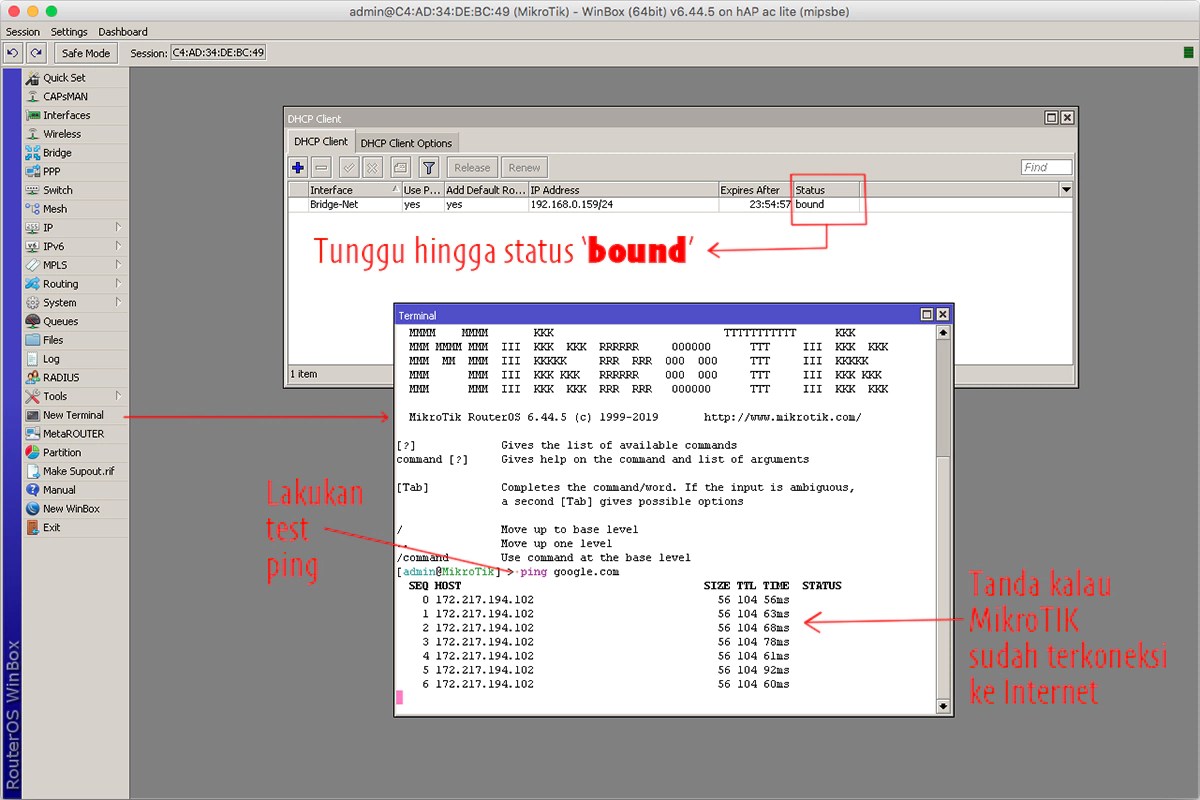Click the Terminal window title bar
Screen dimensions: 1200x800
(x=656, y=315)
